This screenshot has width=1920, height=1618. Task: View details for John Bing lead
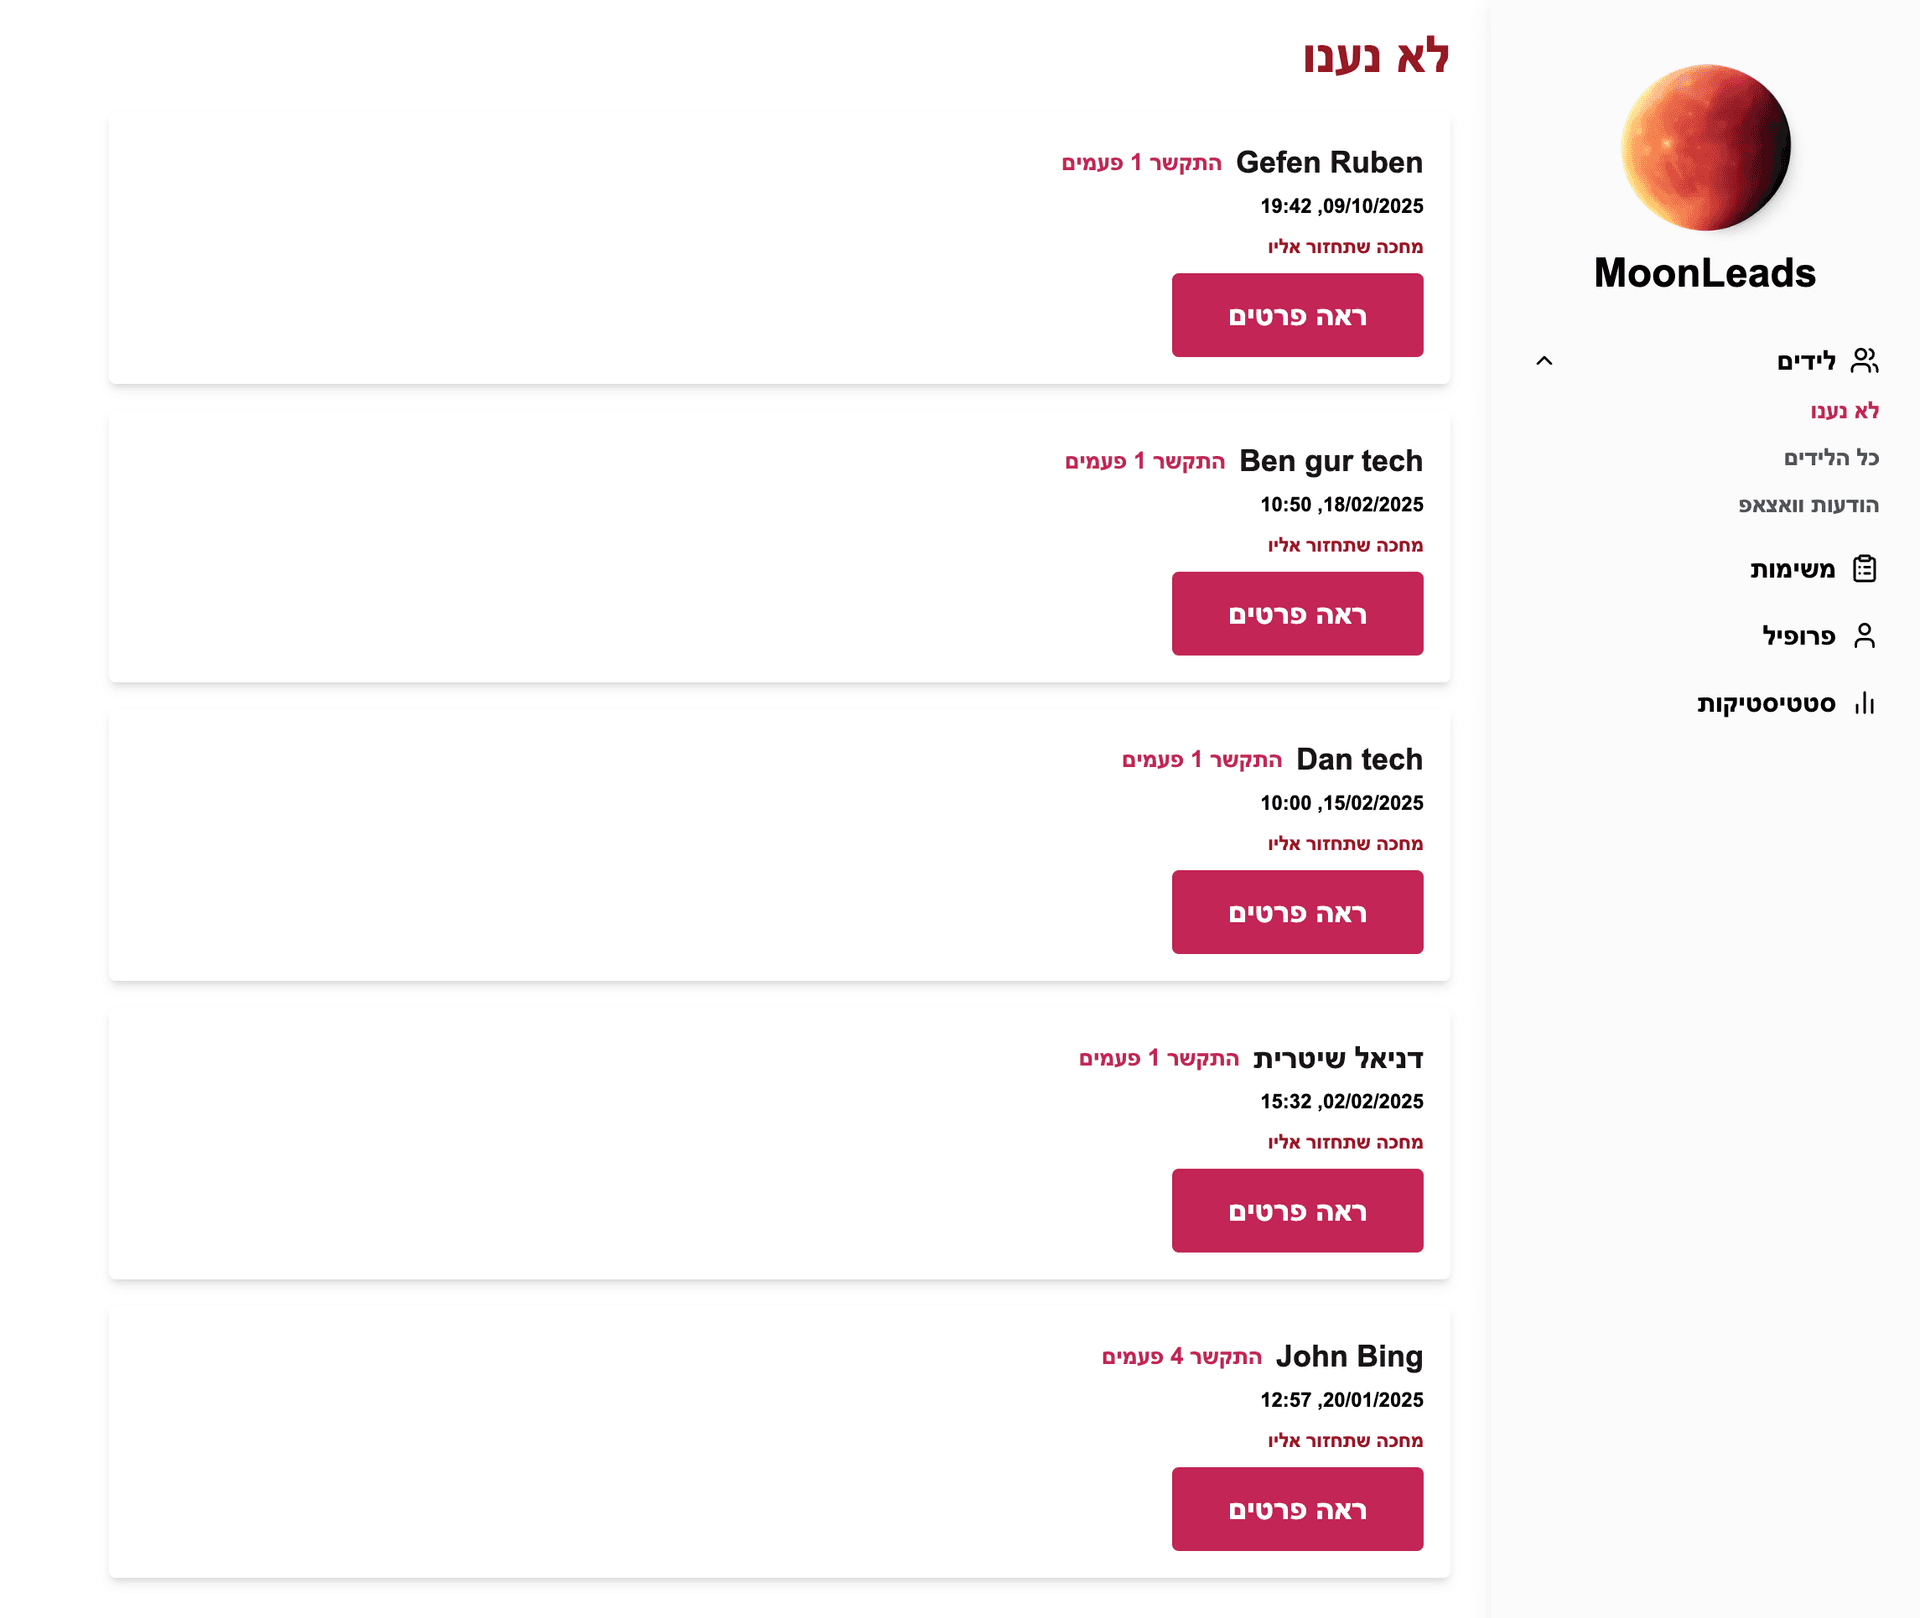tap(1297, 1509)
